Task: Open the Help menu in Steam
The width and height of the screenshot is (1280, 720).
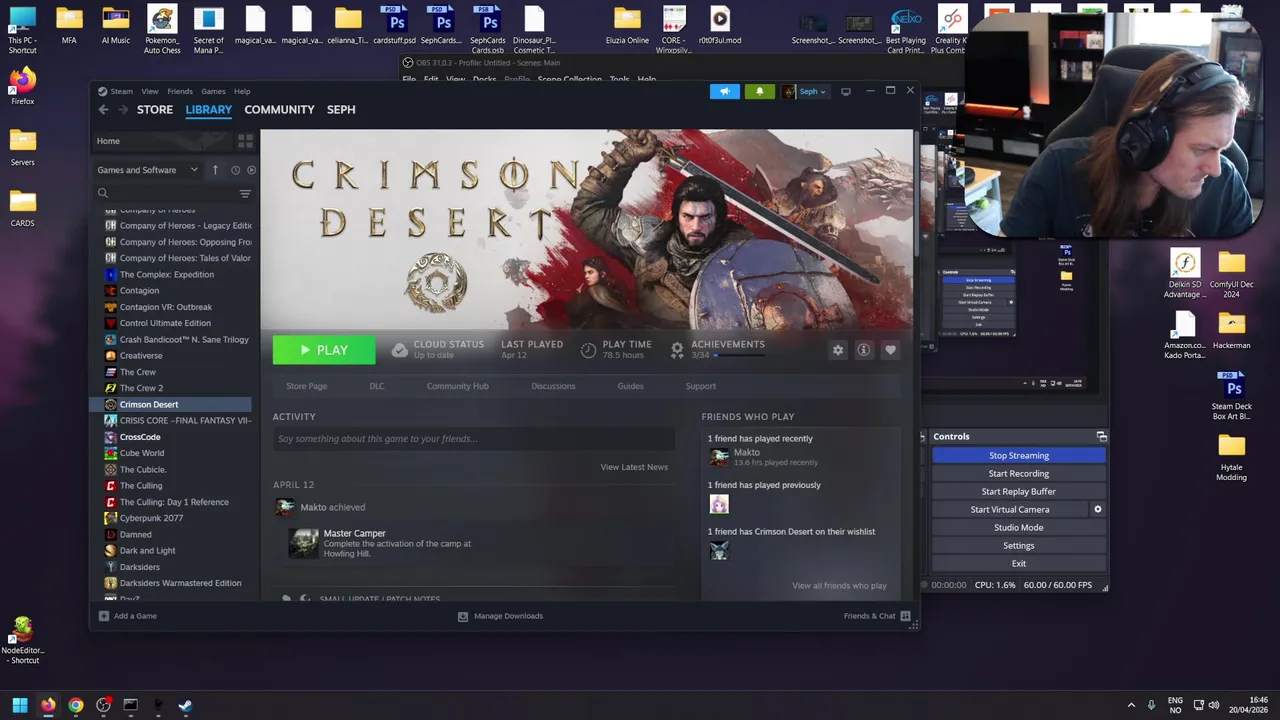Action: coord(242,91)
